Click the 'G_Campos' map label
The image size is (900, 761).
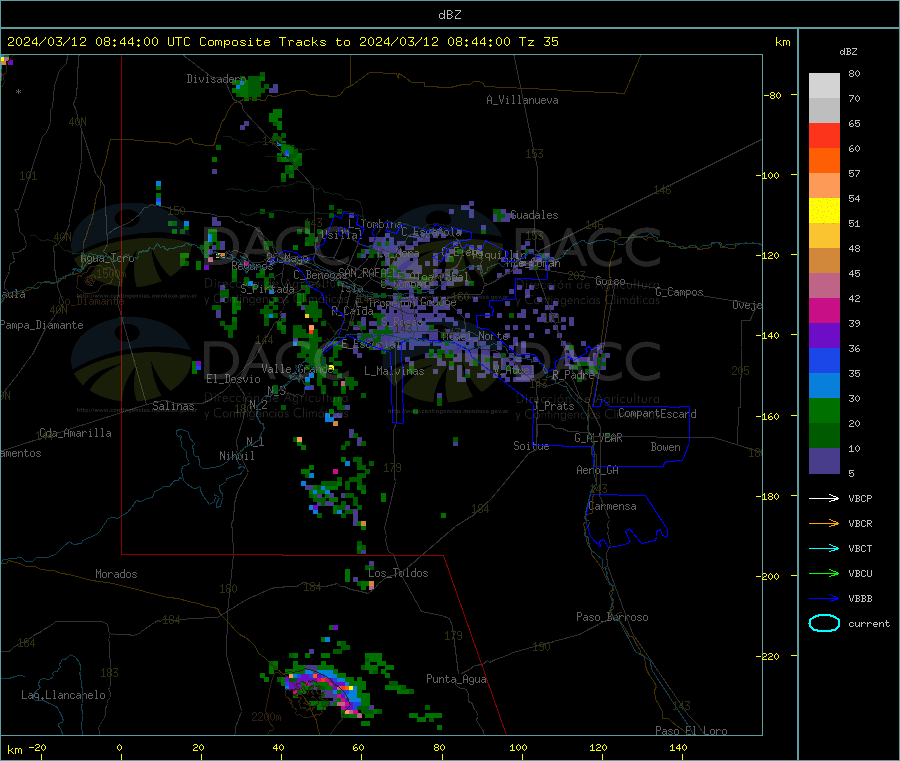679,292
